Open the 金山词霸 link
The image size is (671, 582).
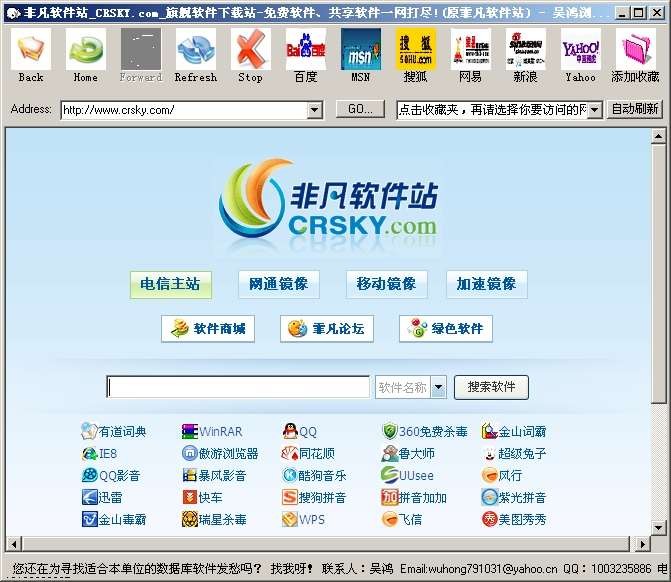[514, 431]
